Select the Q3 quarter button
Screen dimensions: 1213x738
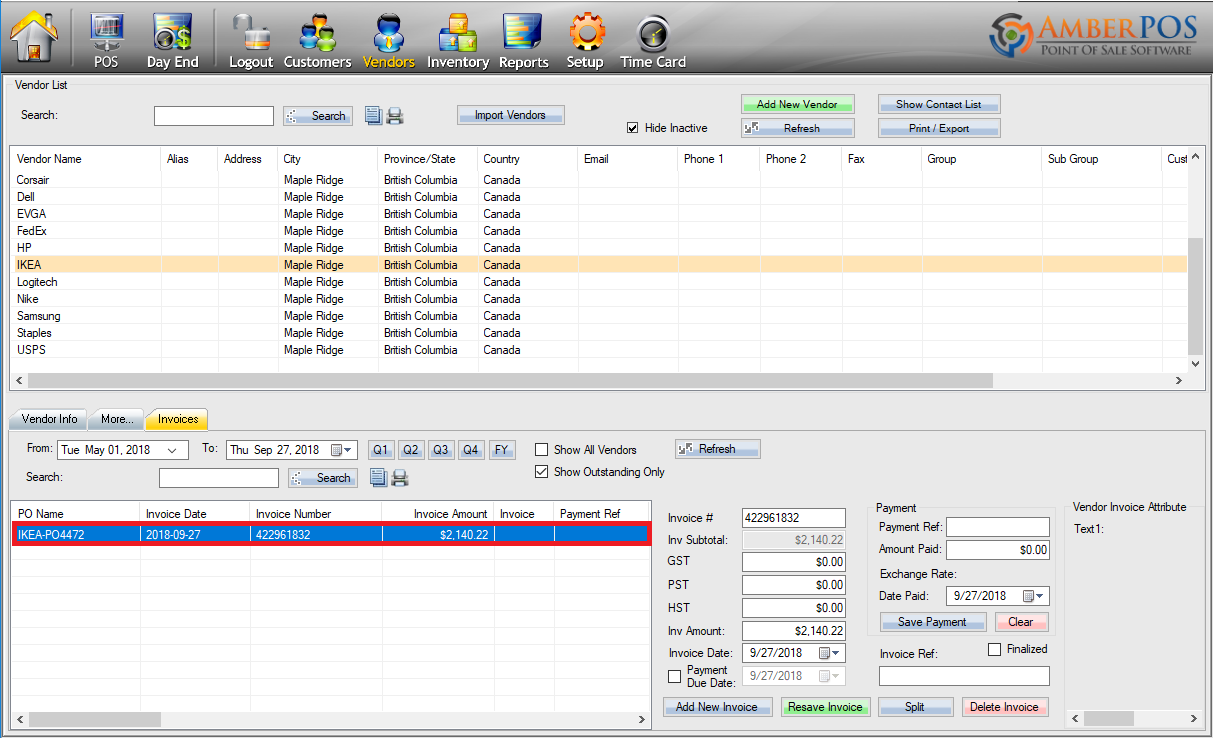(441, 450)
